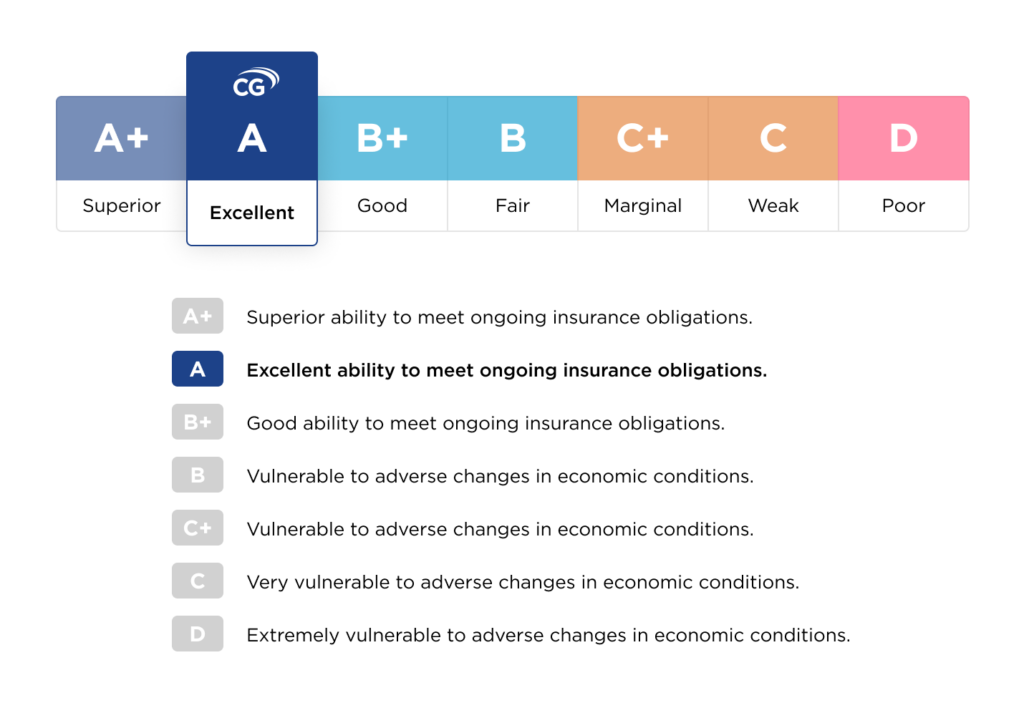1024x703 pixels.
Task: Click the gray B+ legend badge
Action: coord(197,423)
